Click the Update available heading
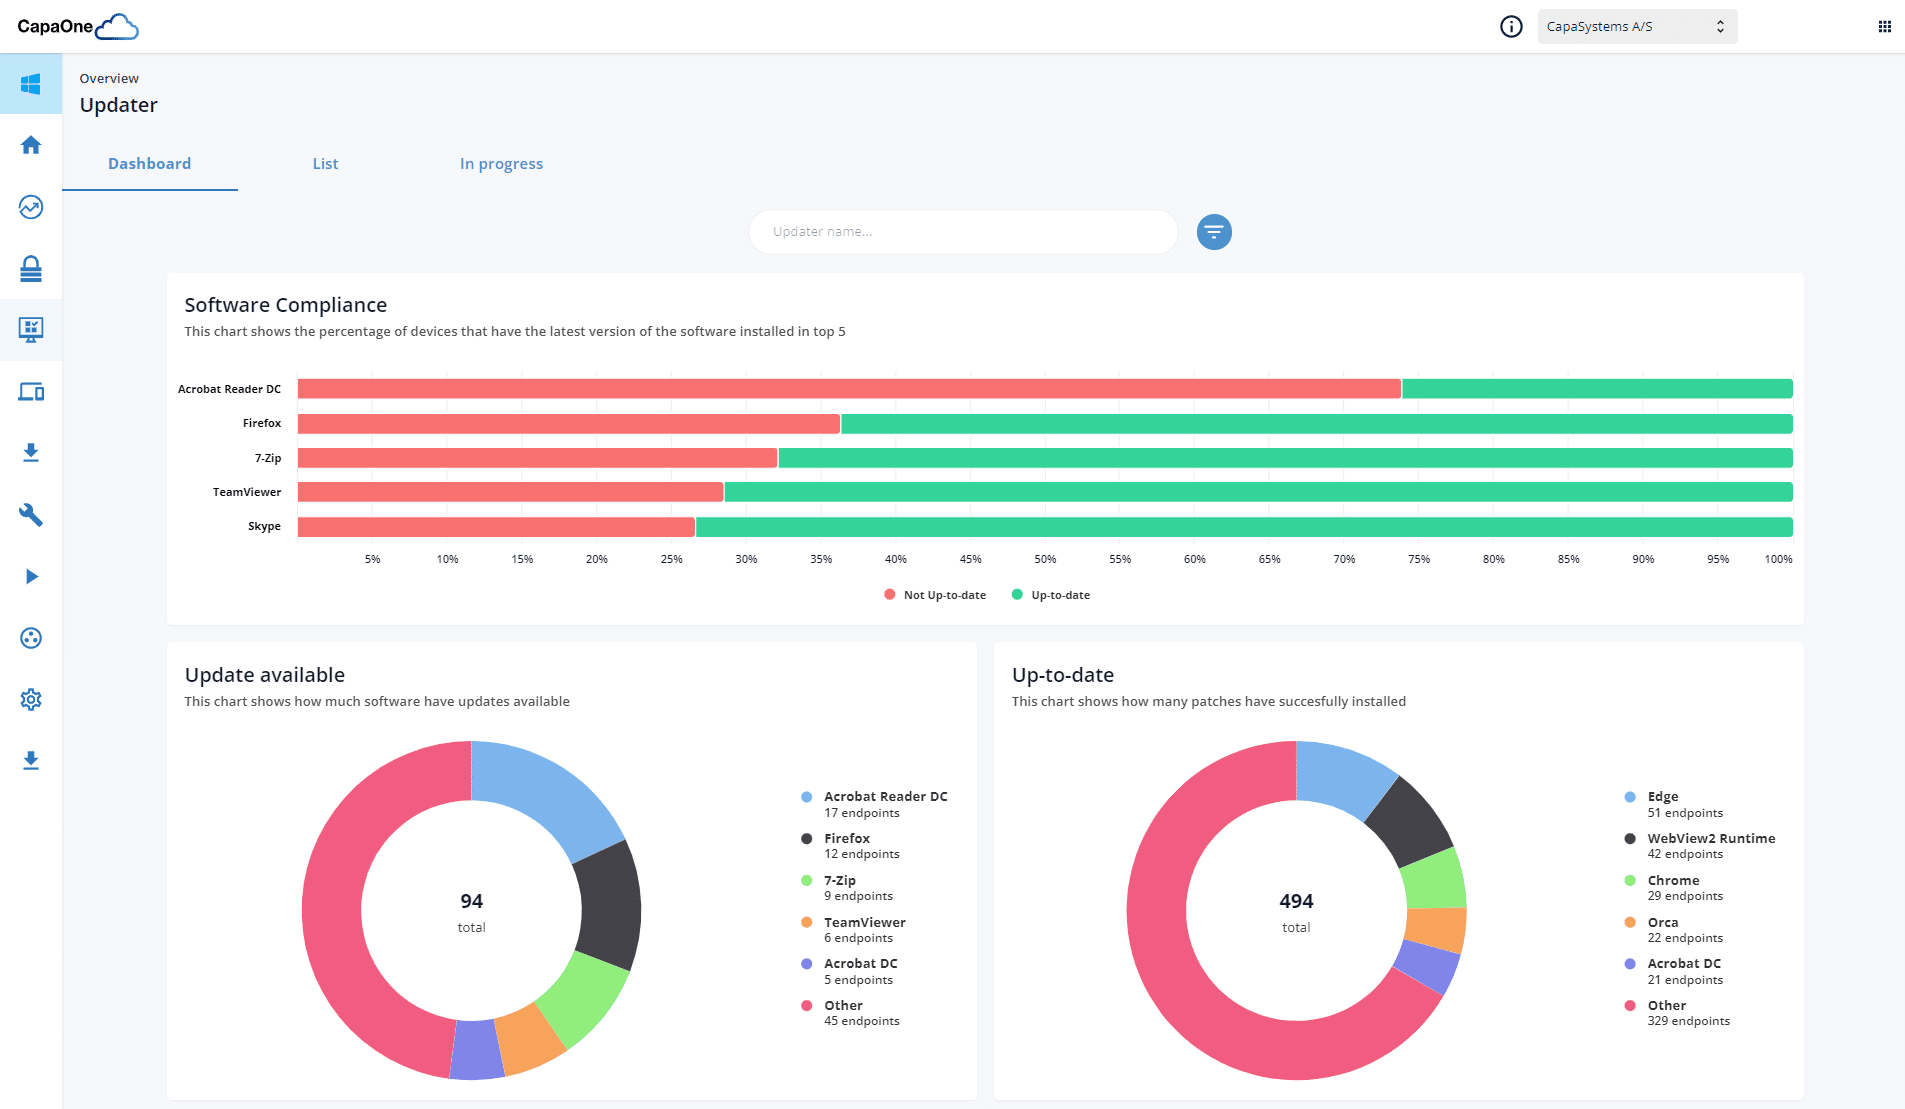Viewport: 1905px width, 1109px height. coord(265,675)
